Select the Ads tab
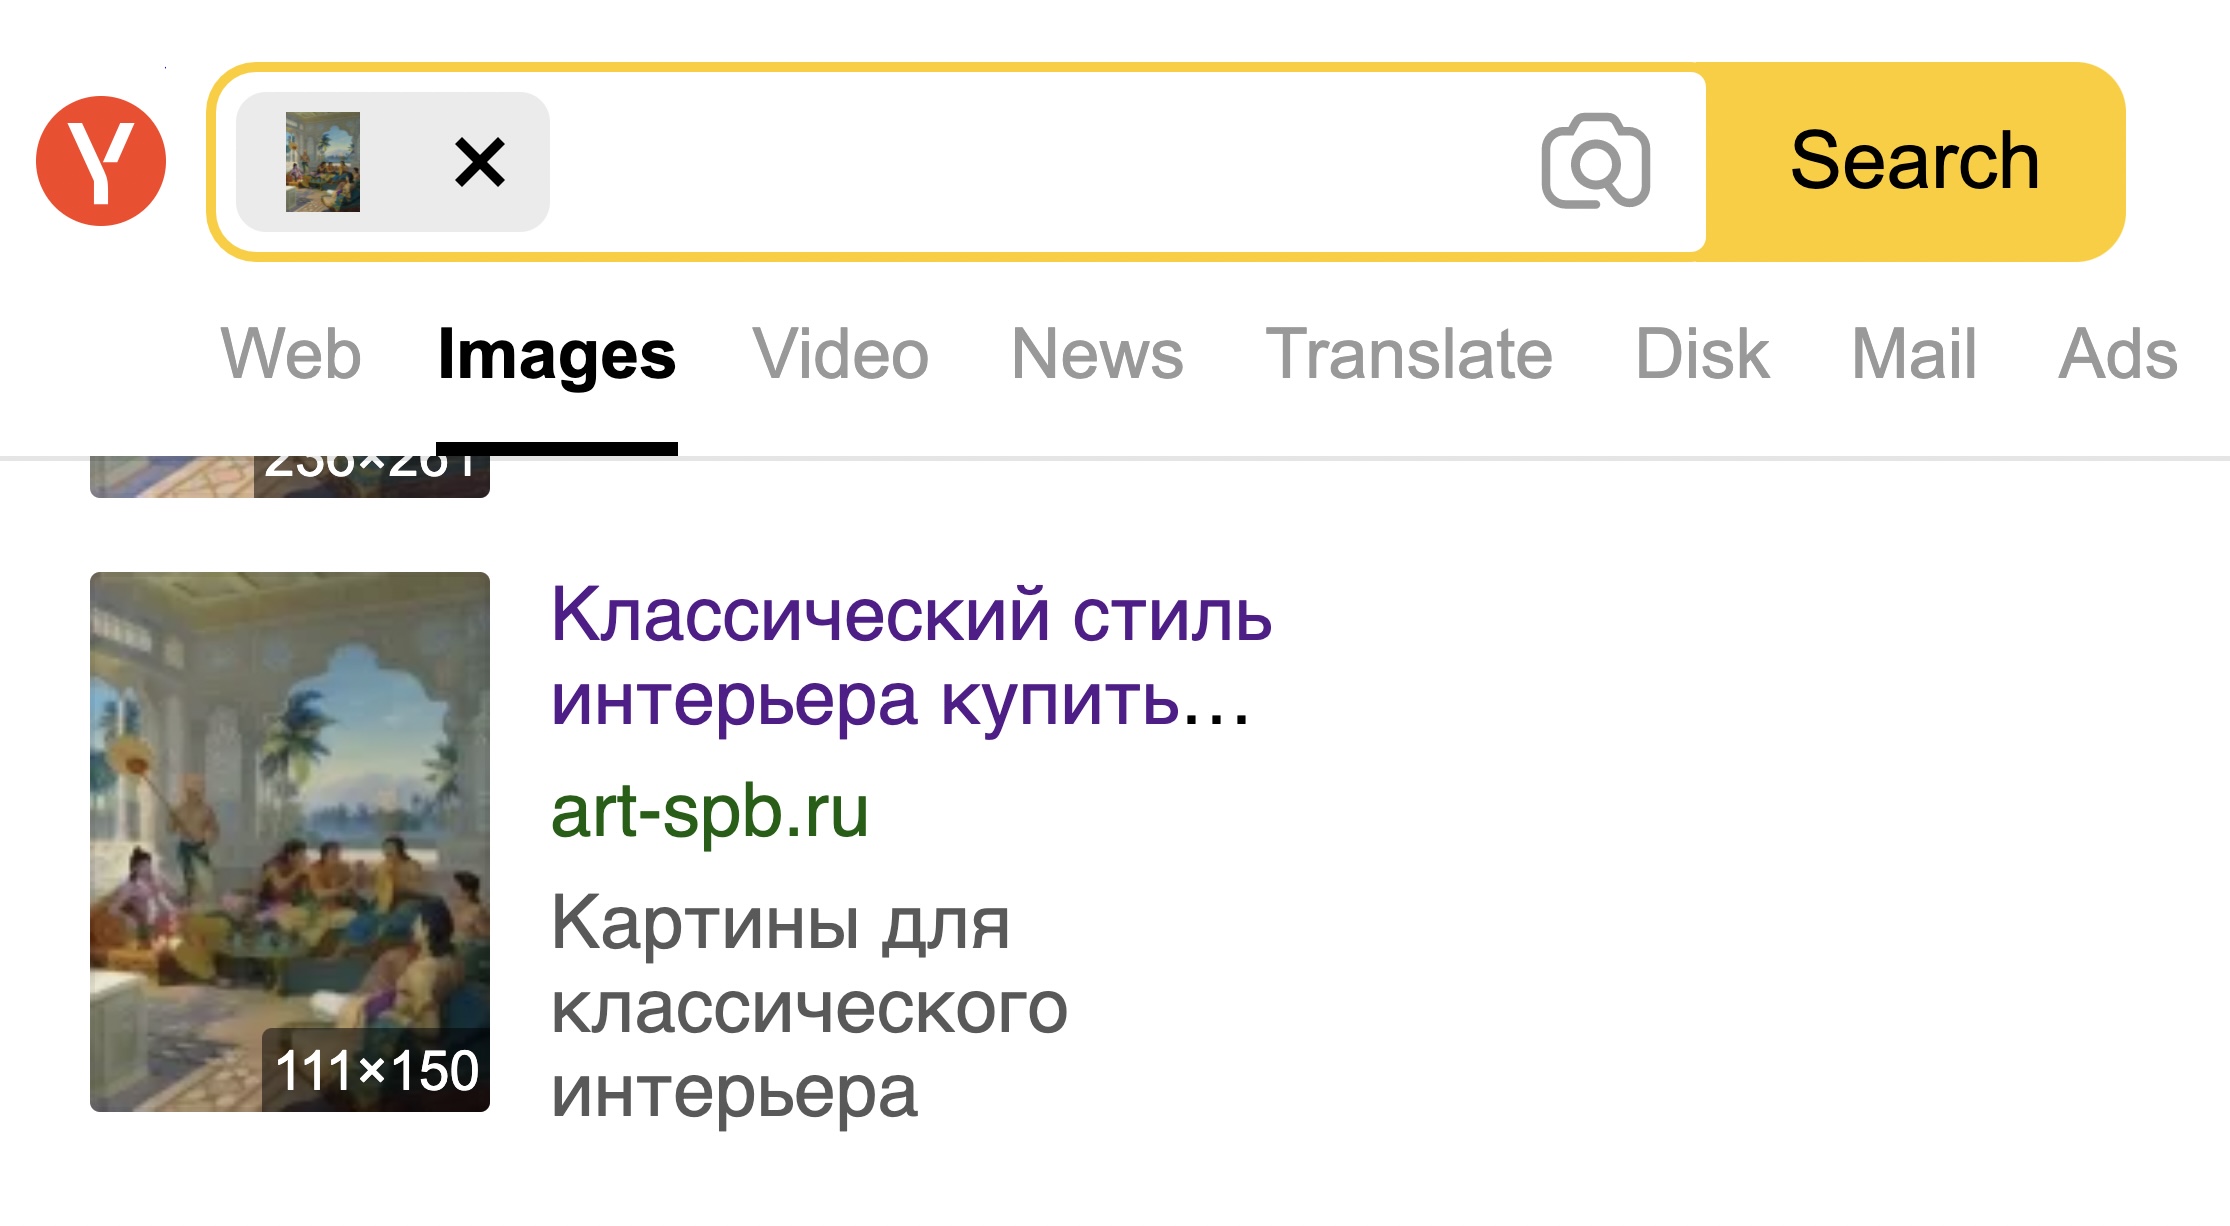 coord(2118,354)
